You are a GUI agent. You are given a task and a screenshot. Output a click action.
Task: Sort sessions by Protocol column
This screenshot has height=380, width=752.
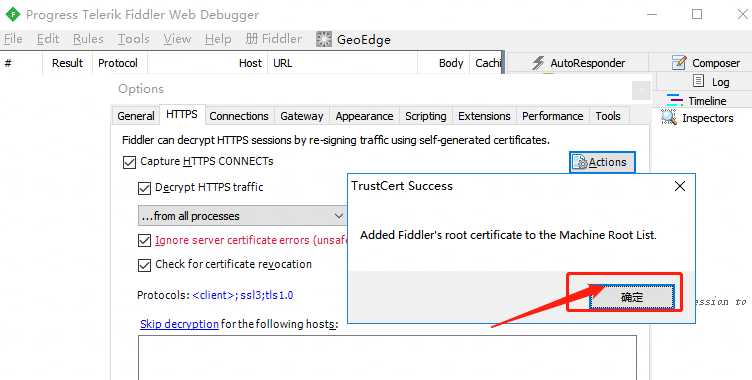coord(118,63)
